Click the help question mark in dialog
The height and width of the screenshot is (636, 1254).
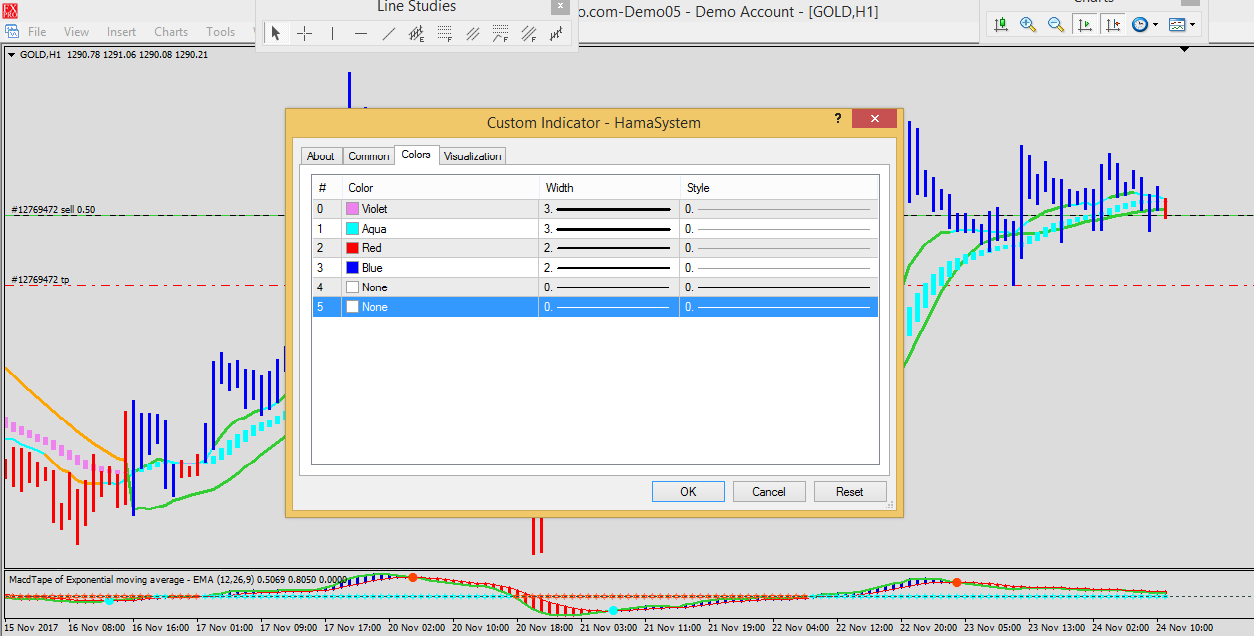tap(838, 118)
